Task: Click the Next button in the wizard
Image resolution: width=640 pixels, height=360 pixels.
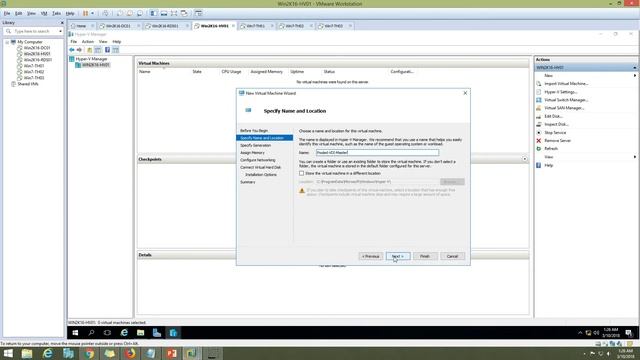Action: pyautogui.click(x=398, y=256)
